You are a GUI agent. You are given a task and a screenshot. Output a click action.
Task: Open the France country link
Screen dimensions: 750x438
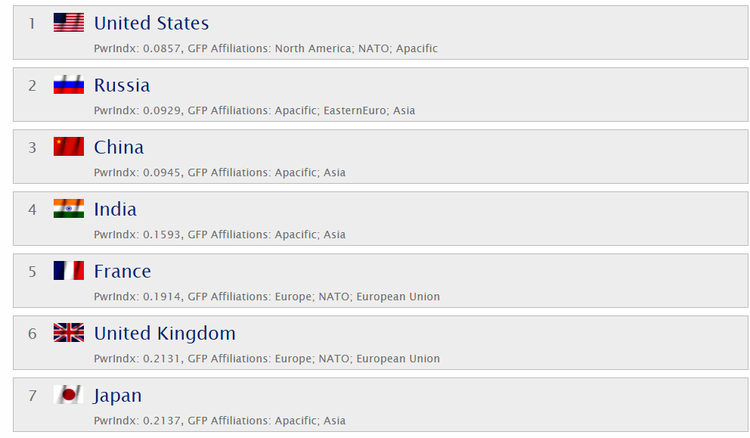pyautogui.click(x=122, y=271)
